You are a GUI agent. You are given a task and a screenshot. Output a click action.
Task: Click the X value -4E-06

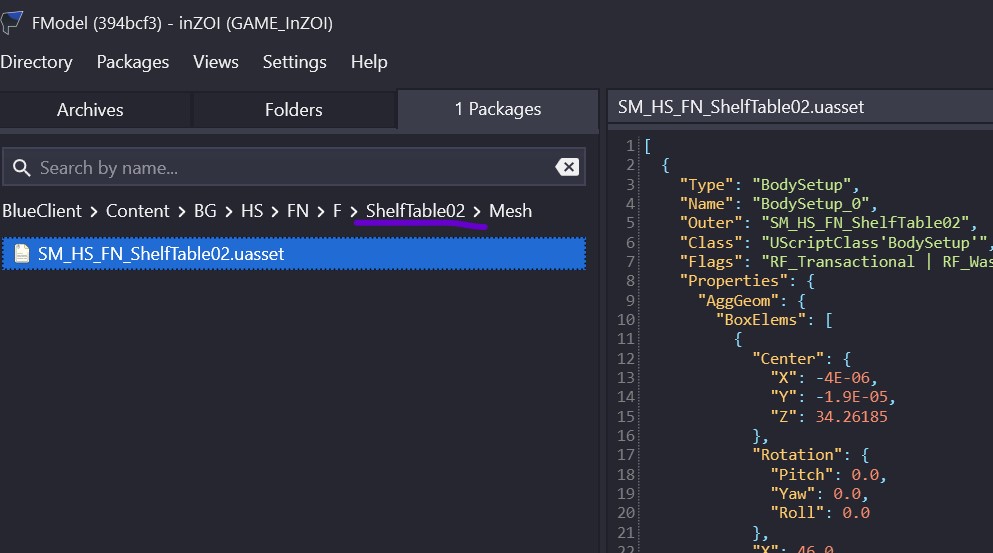[842, 378]
